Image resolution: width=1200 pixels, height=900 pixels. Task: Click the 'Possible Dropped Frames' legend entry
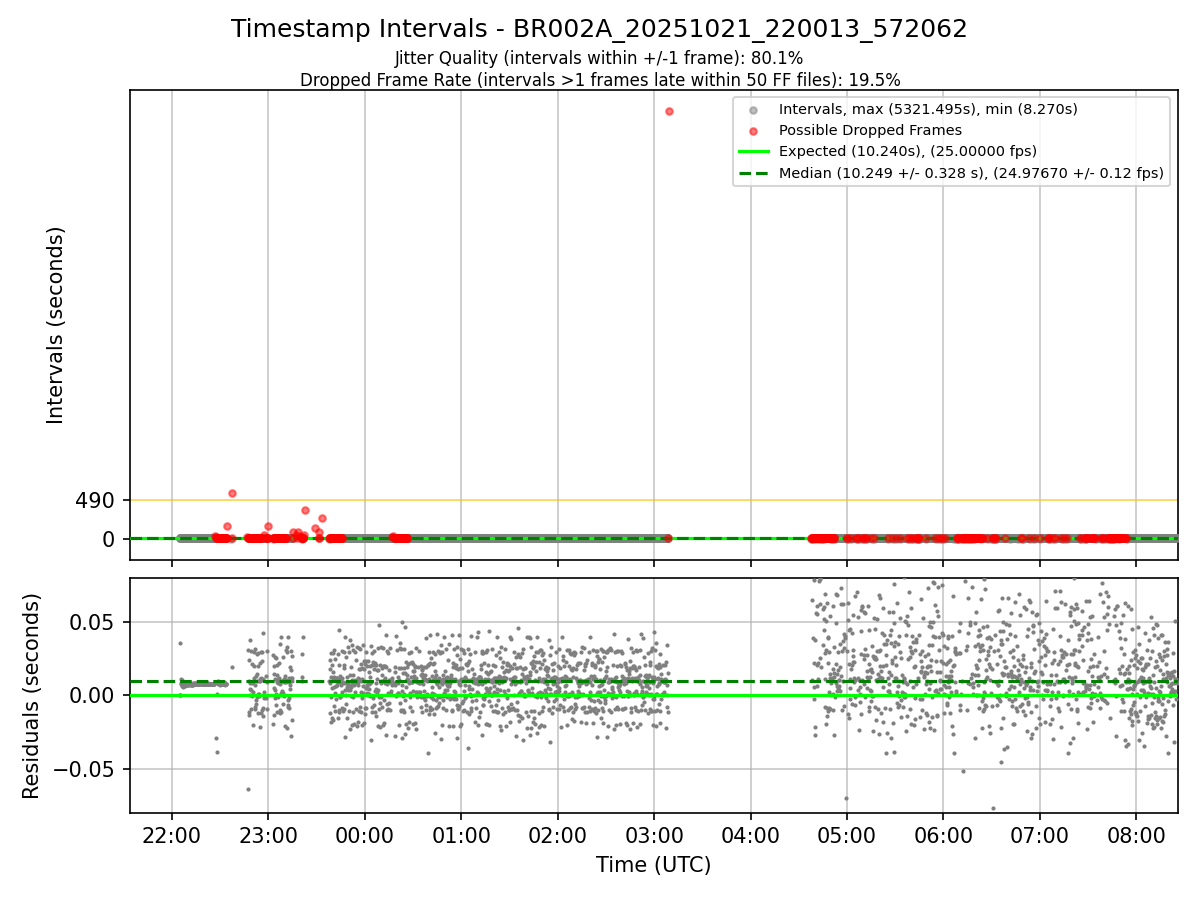coord(870,130)
